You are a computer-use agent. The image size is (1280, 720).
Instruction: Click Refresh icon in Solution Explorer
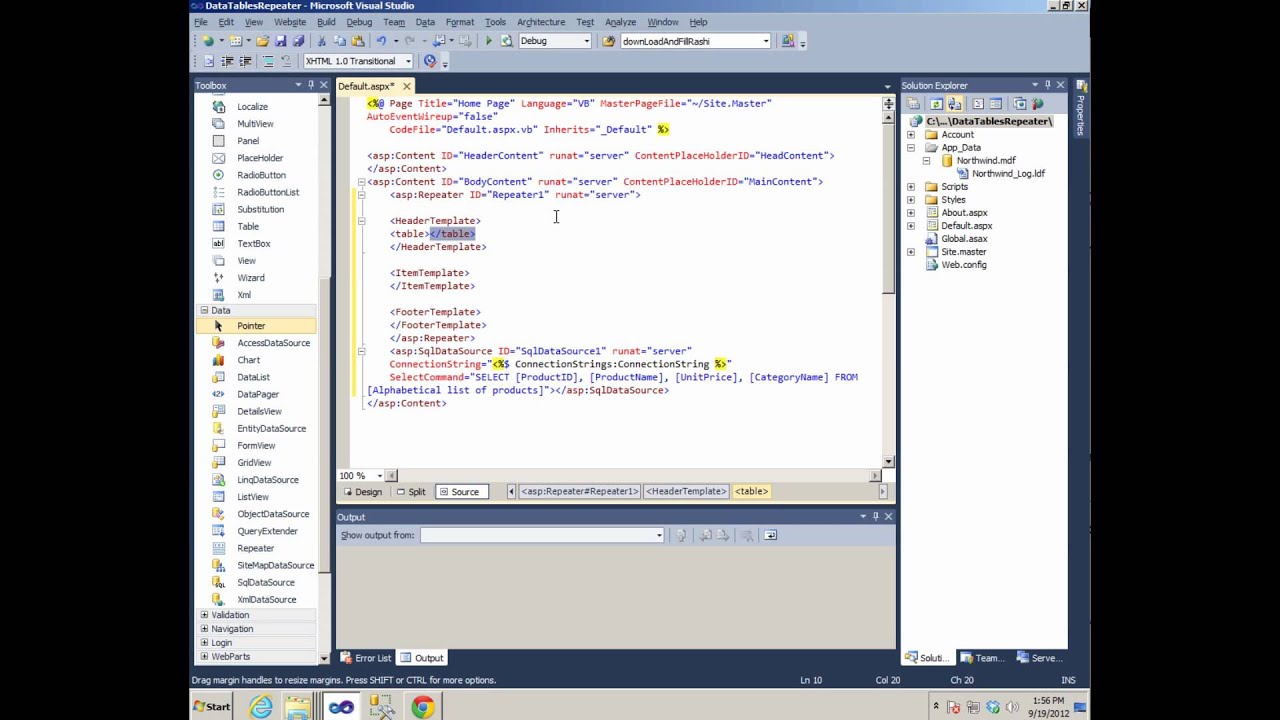[x=936, y=103]
